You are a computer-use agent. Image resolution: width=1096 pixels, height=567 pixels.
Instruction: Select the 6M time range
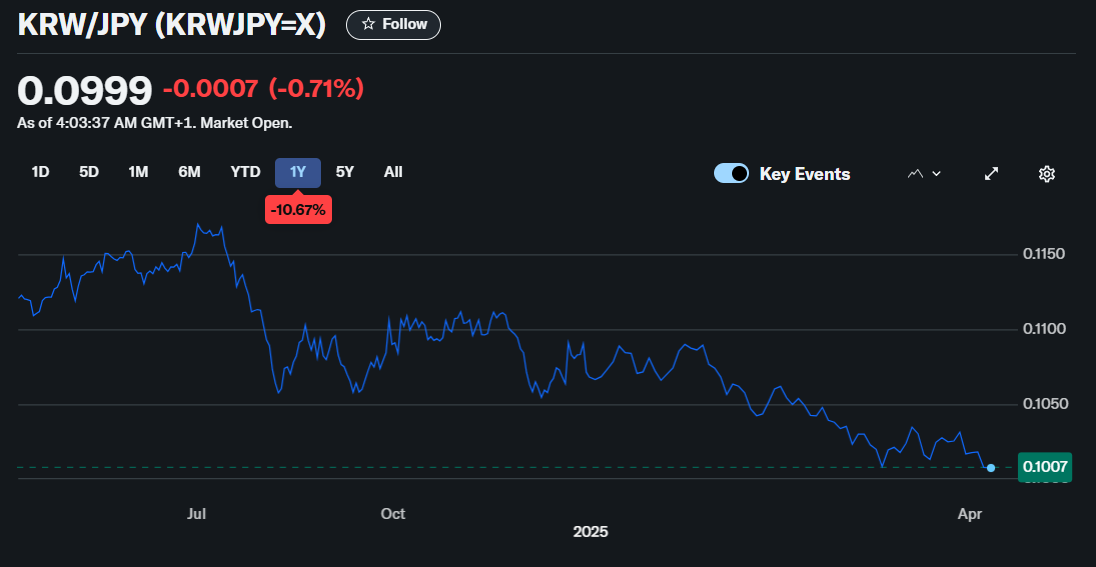click(189, 172)
